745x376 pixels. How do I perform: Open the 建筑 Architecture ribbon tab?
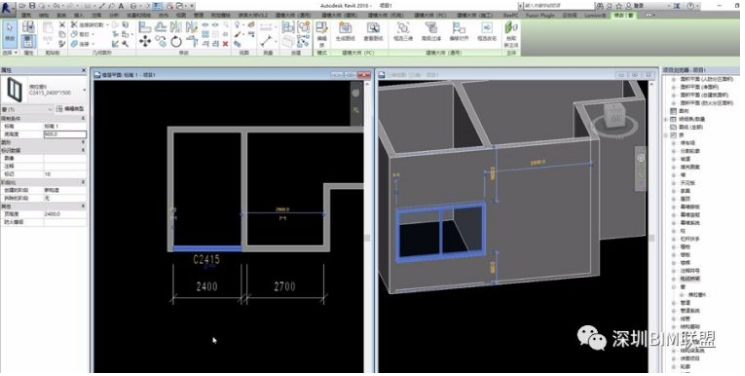tap(27, 15)
